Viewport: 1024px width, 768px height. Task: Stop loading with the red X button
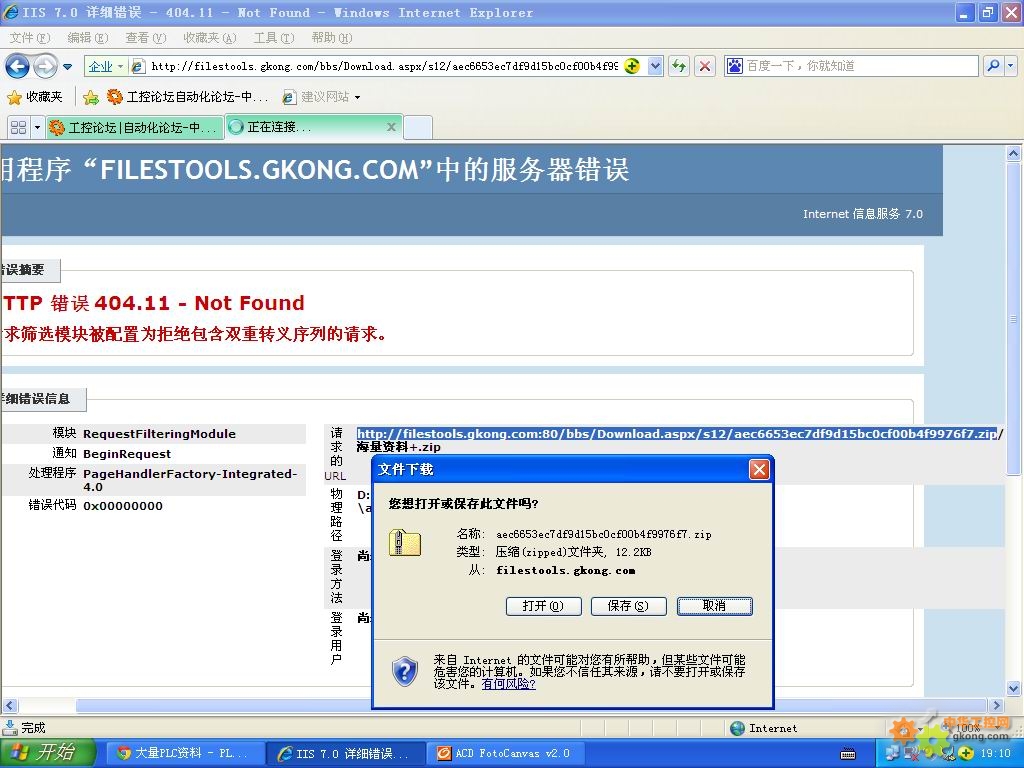coord(705,66)
